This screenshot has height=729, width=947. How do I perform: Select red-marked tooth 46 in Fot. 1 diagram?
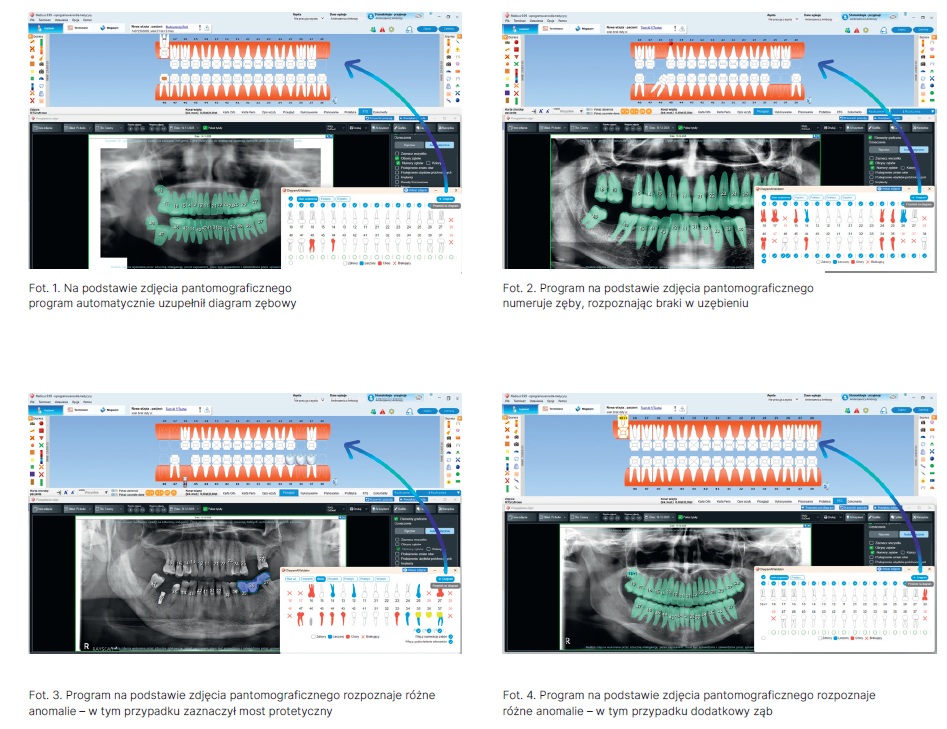[x=311, y=242]
